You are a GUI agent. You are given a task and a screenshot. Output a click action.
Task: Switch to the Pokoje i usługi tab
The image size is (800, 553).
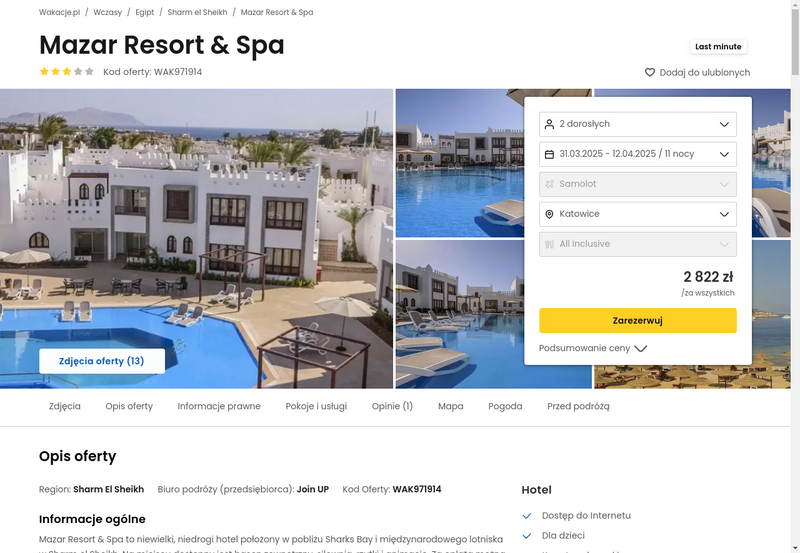(x=316, y=406)
